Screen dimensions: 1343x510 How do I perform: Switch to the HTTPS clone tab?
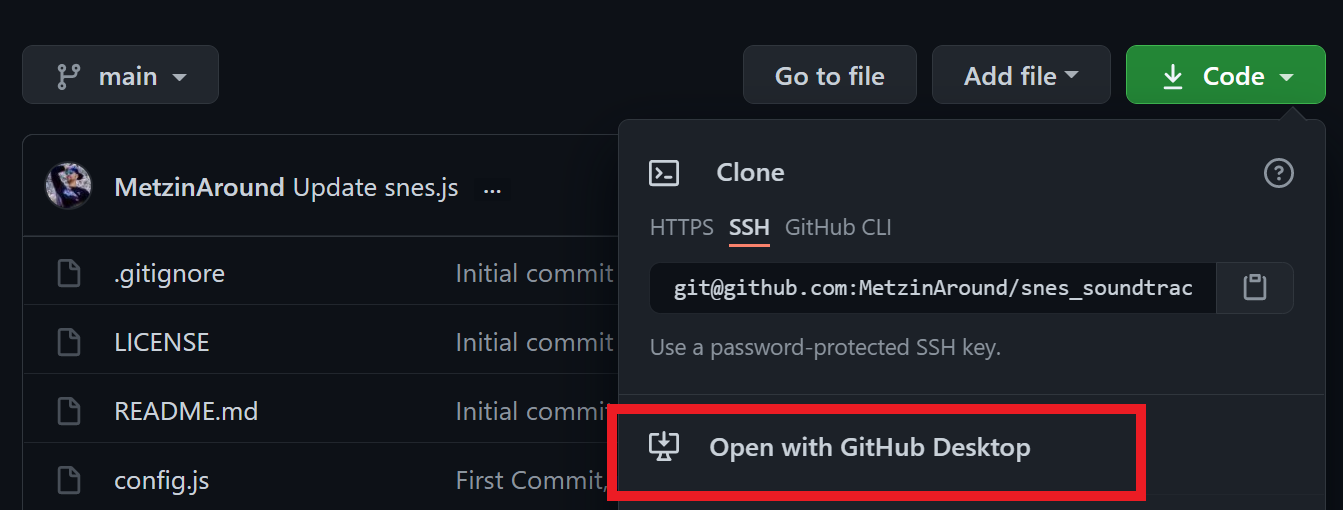[x=681, y=227]
